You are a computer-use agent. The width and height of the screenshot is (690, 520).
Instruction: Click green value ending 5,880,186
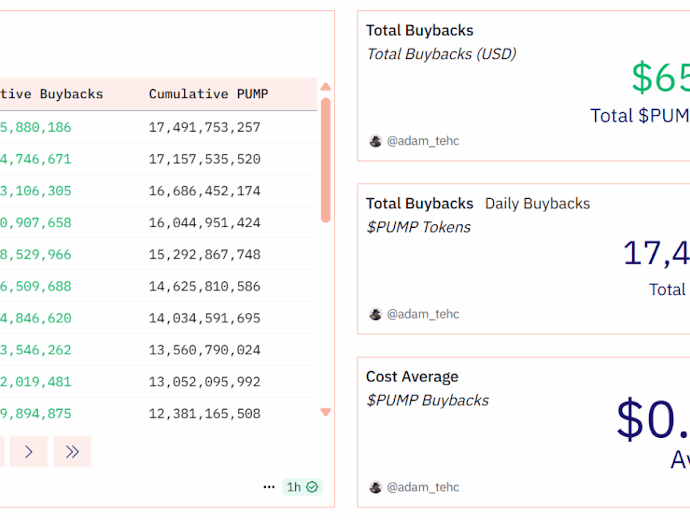coord(36,127)
